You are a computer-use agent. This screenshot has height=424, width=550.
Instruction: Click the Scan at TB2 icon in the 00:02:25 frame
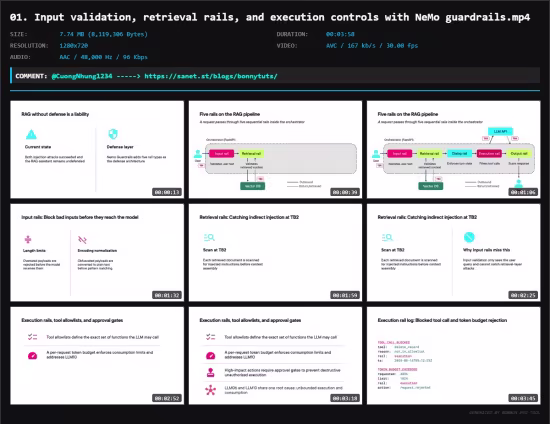(387, 237)
